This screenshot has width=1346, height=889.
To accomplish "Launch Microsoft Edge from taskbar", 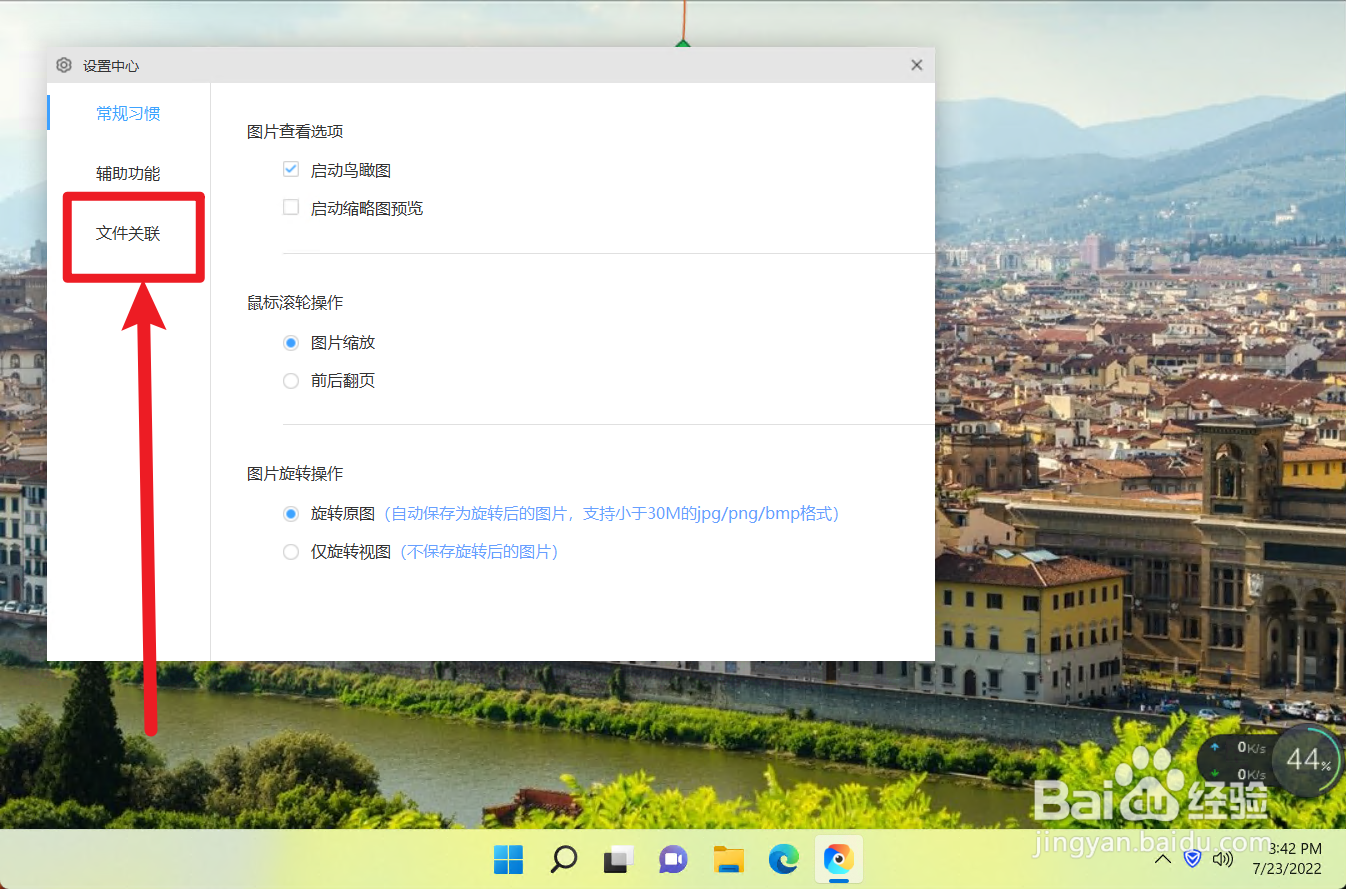I will (783, 859).
